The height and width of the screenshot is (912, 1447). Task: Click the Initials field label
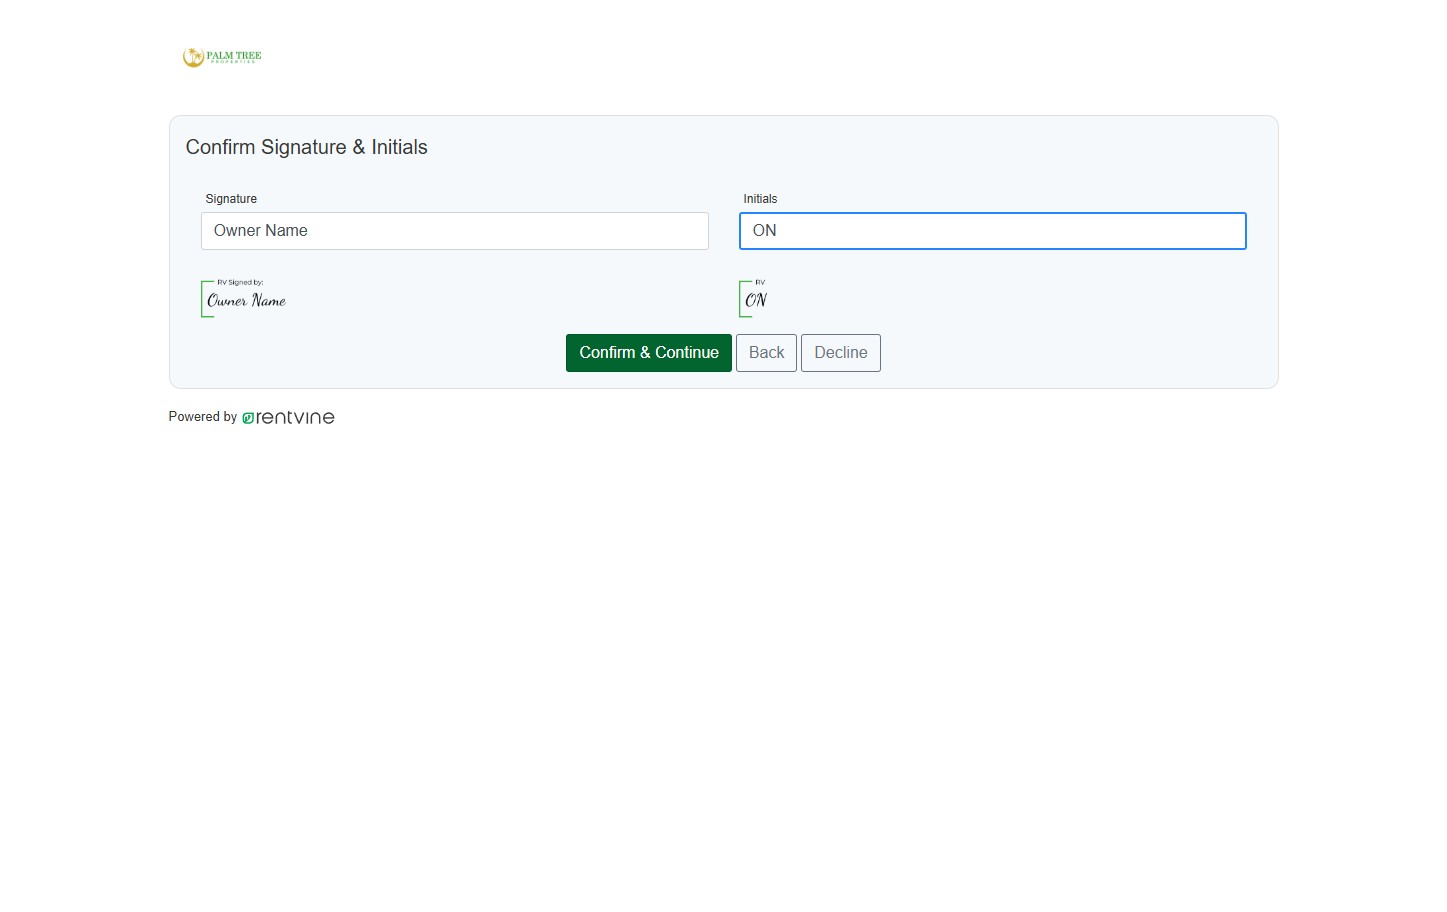tap(760, 199)
